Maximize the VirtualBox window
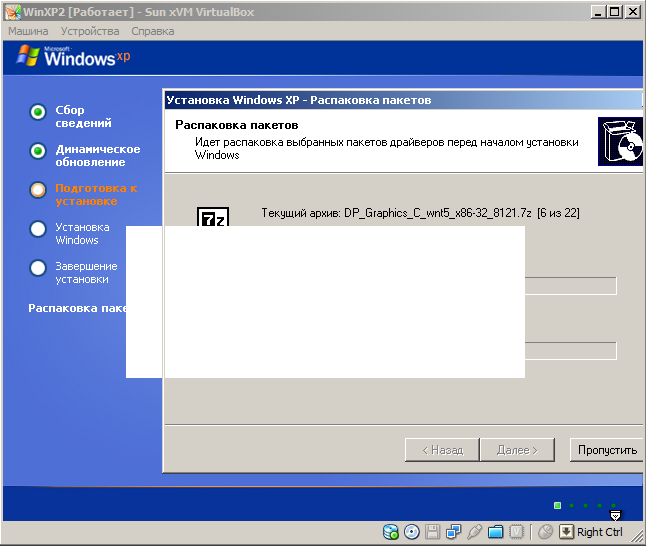The height and width of the screenshot is (546, 646). point(615,12)
